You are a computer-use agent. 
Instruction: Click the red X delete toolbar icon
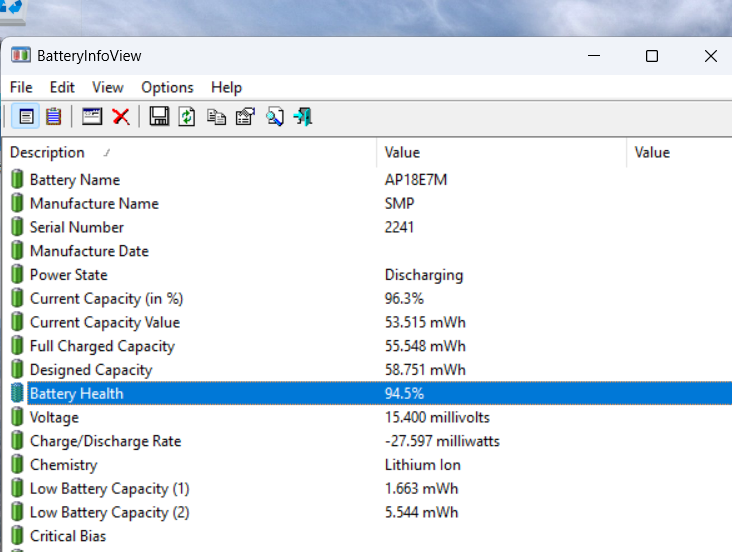tap(121, 116)
